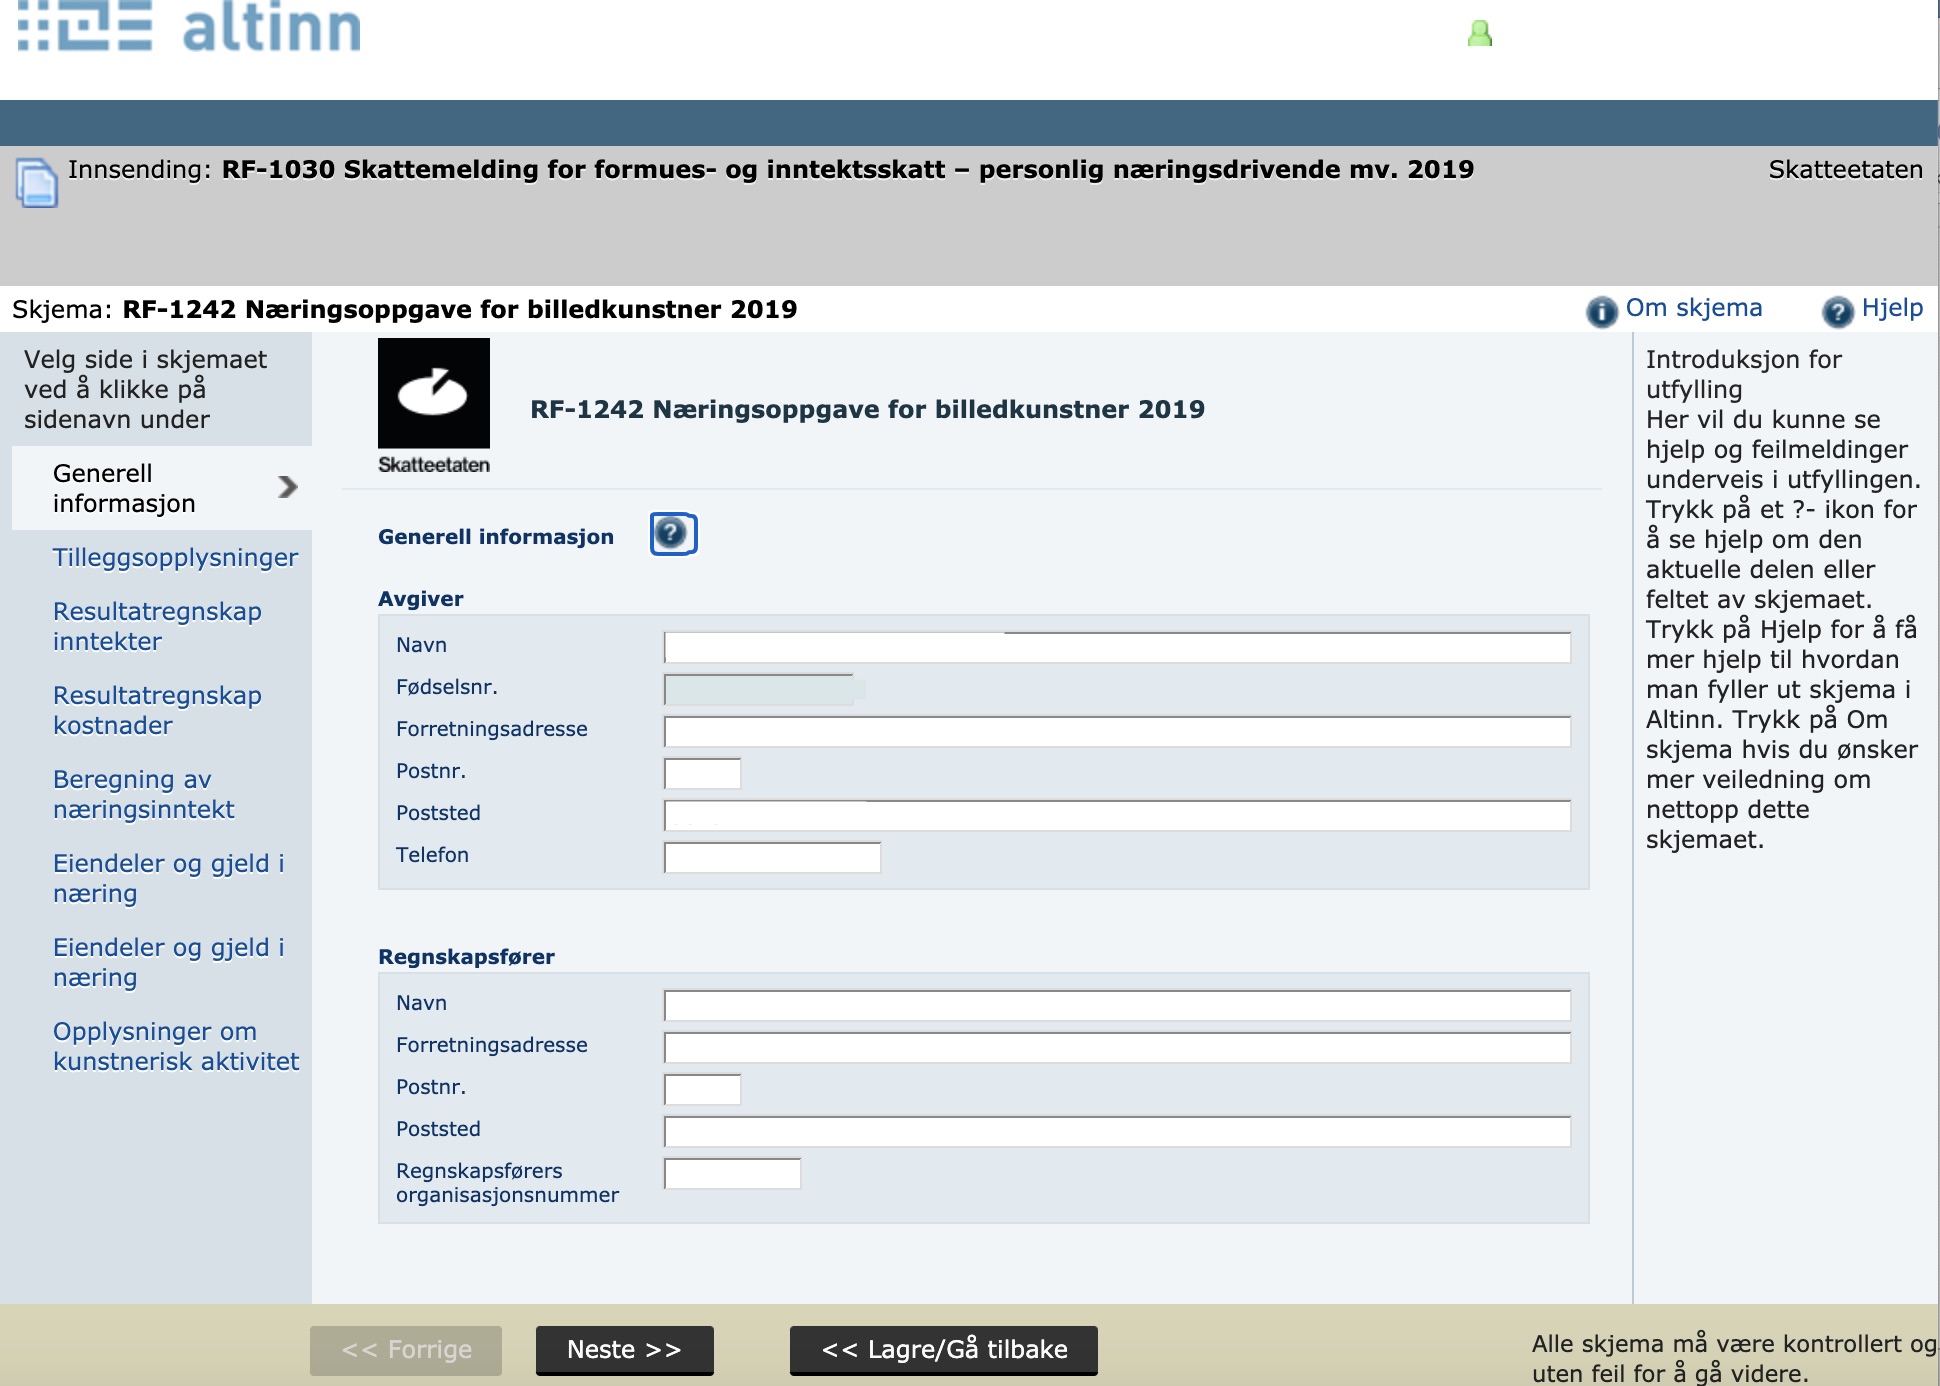Click the Neste >> button
Screen dimensions: 1940x1386
click(x=624, y=1350)
